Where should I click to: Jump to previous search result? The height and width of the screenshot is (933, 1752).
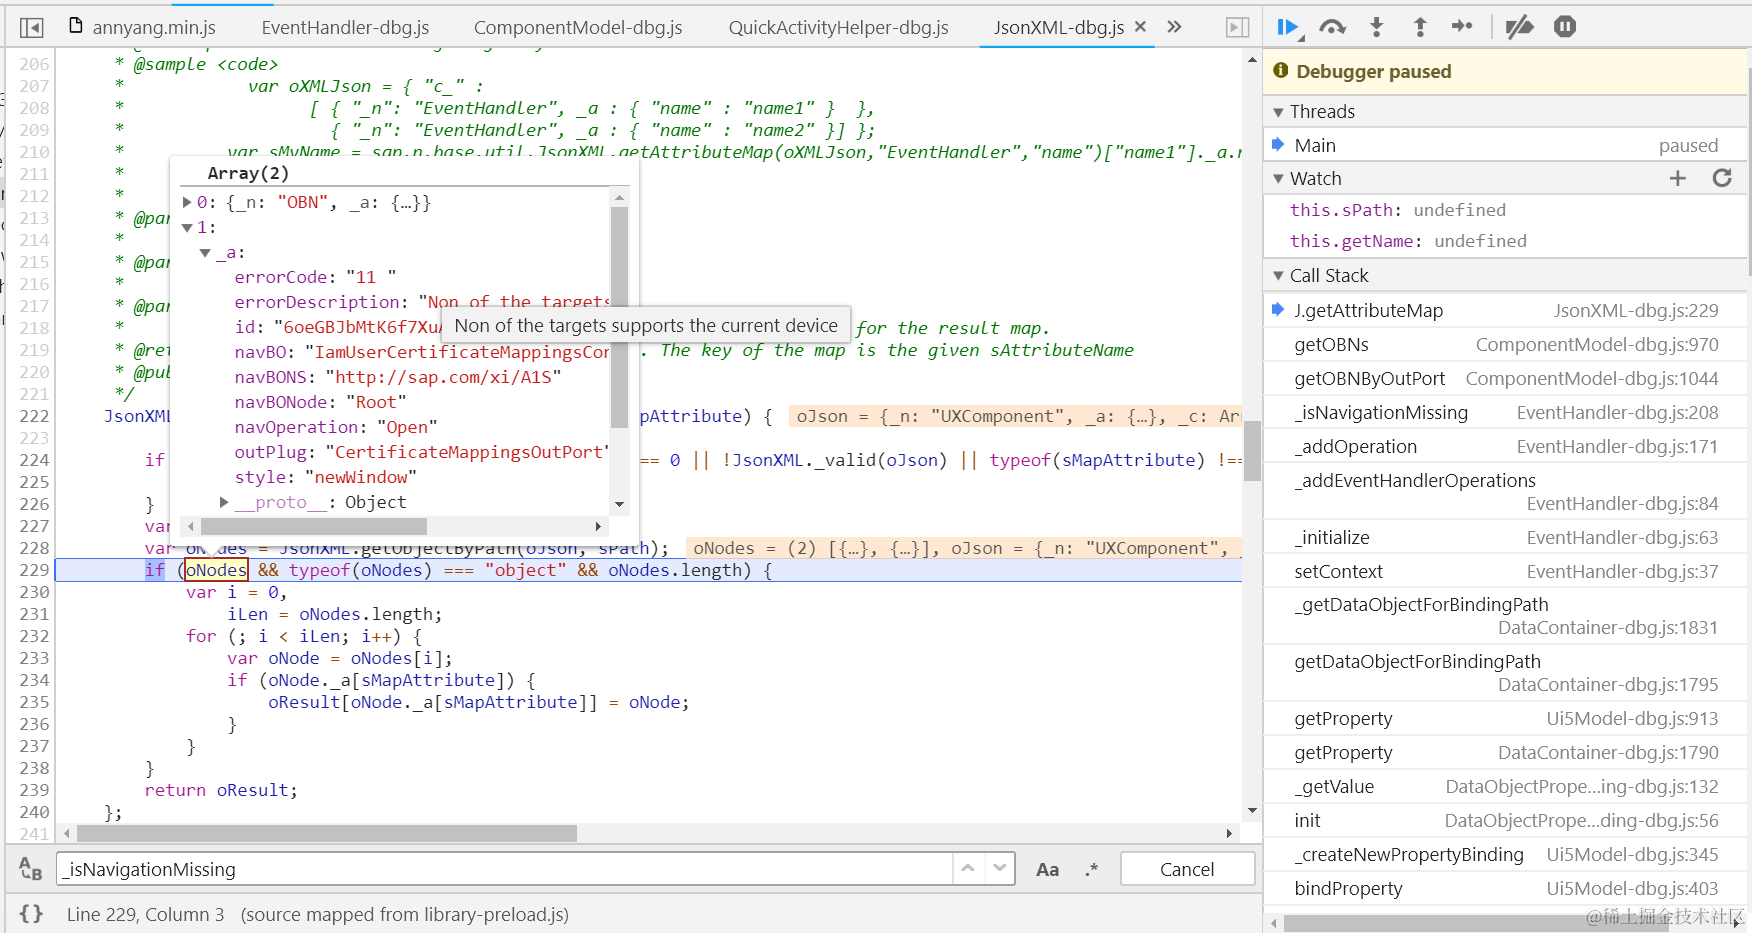968,868
